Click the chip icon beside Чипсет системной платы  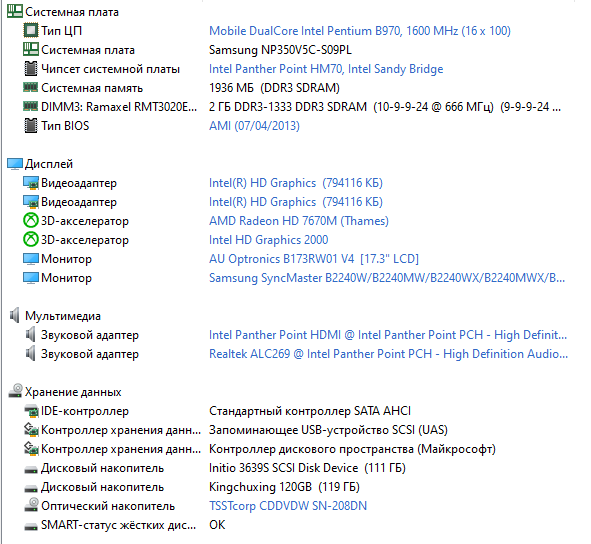pyautogui.click(x=31, y=69)
